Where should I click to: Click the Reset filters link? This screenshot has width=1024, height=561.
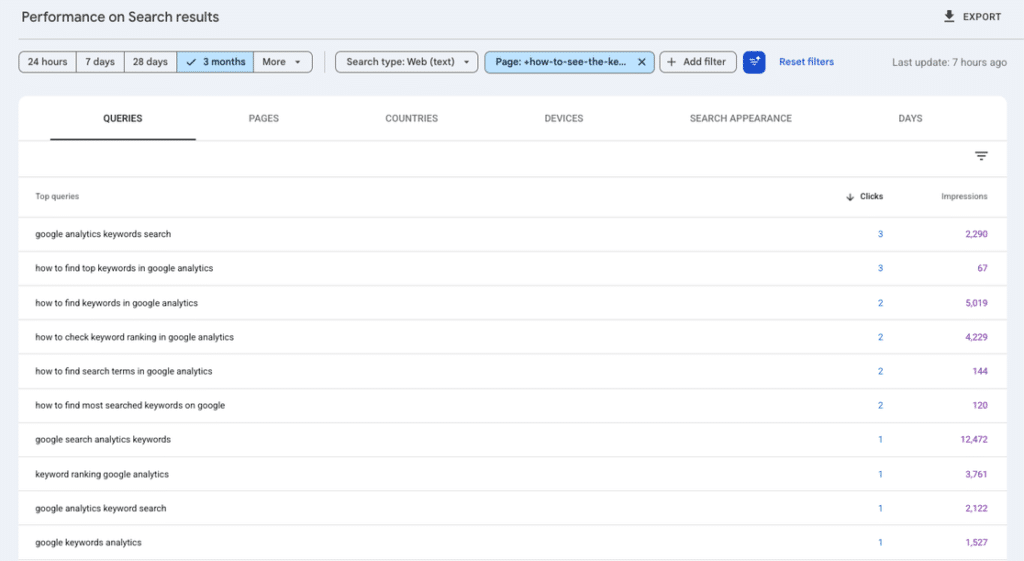point(806,62)
